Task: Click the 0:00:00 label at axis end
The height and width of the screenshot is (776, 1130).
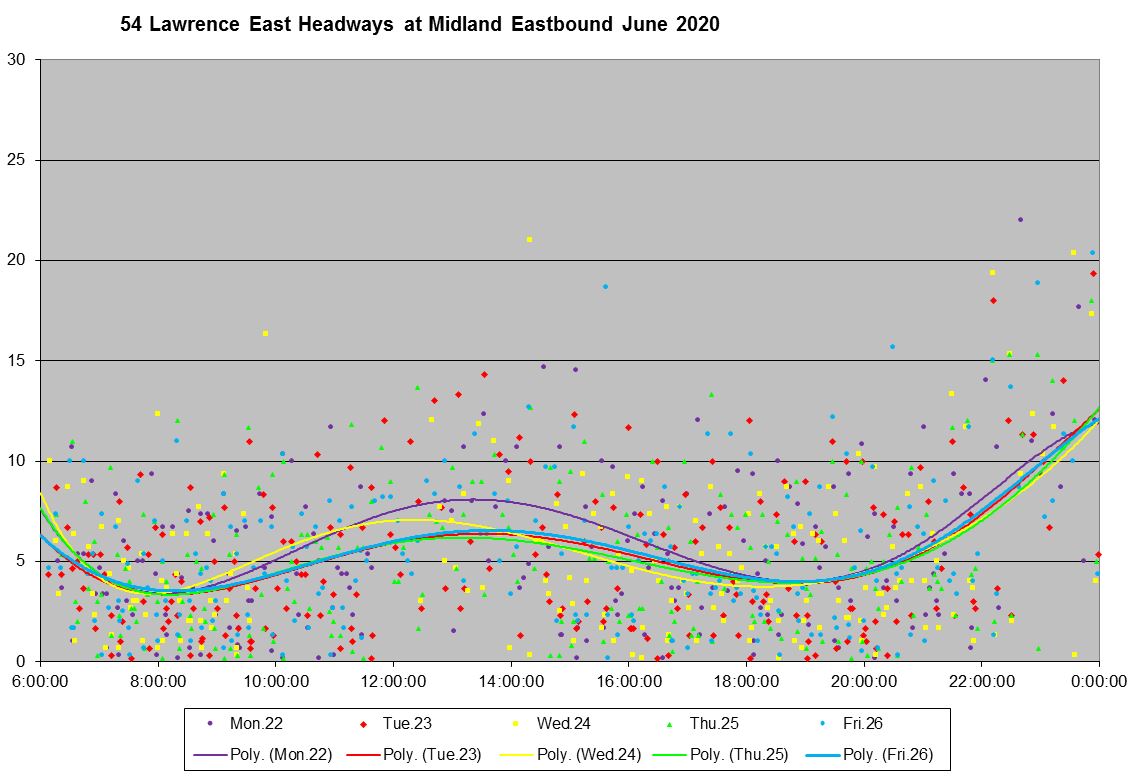Action: [1098, 681]
